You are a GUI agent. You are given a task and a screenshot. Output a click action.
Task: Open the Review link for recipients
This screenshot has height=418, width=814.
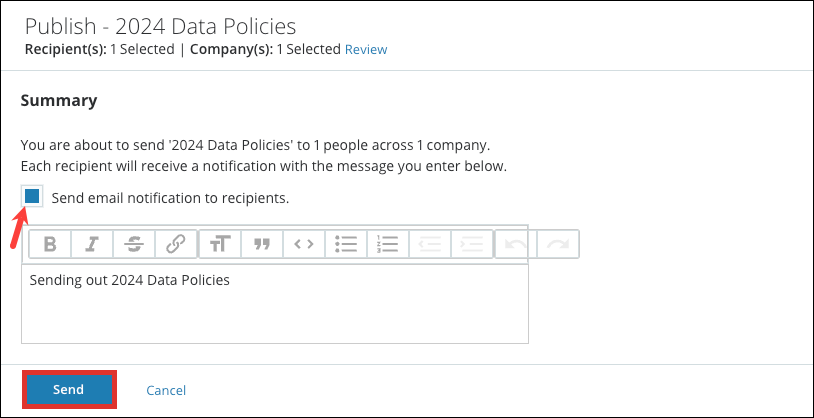(366, 49)
